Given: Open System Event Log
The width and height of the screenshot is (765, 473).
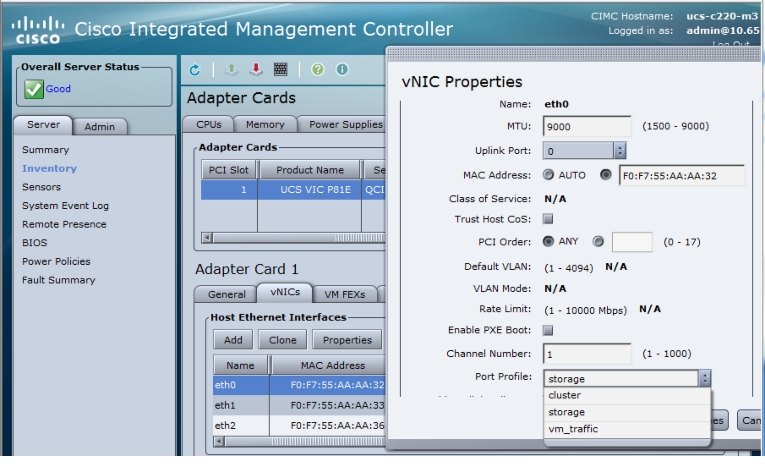Looking at the screenshot, I should coord(65,206).
